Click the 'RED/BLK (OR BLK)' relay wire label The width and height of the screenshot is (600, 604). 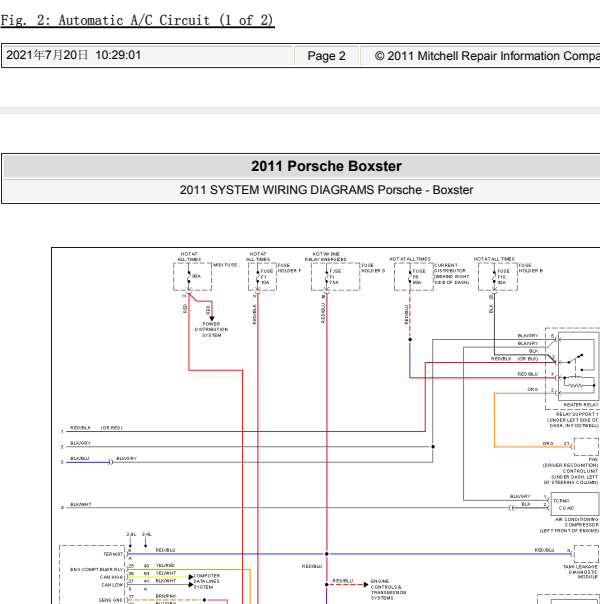(x=514, y=359)
